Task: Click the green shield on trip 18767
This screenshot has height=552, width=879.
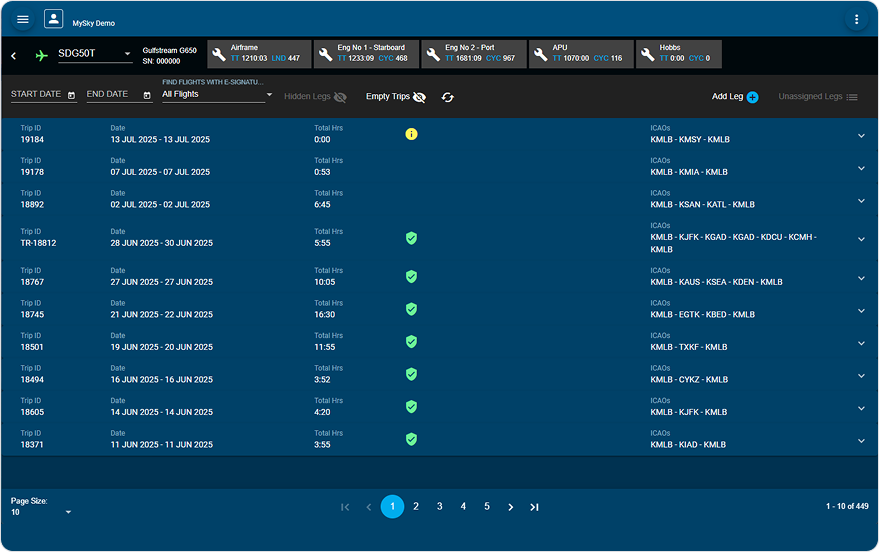Action: [x=411, y=276]
